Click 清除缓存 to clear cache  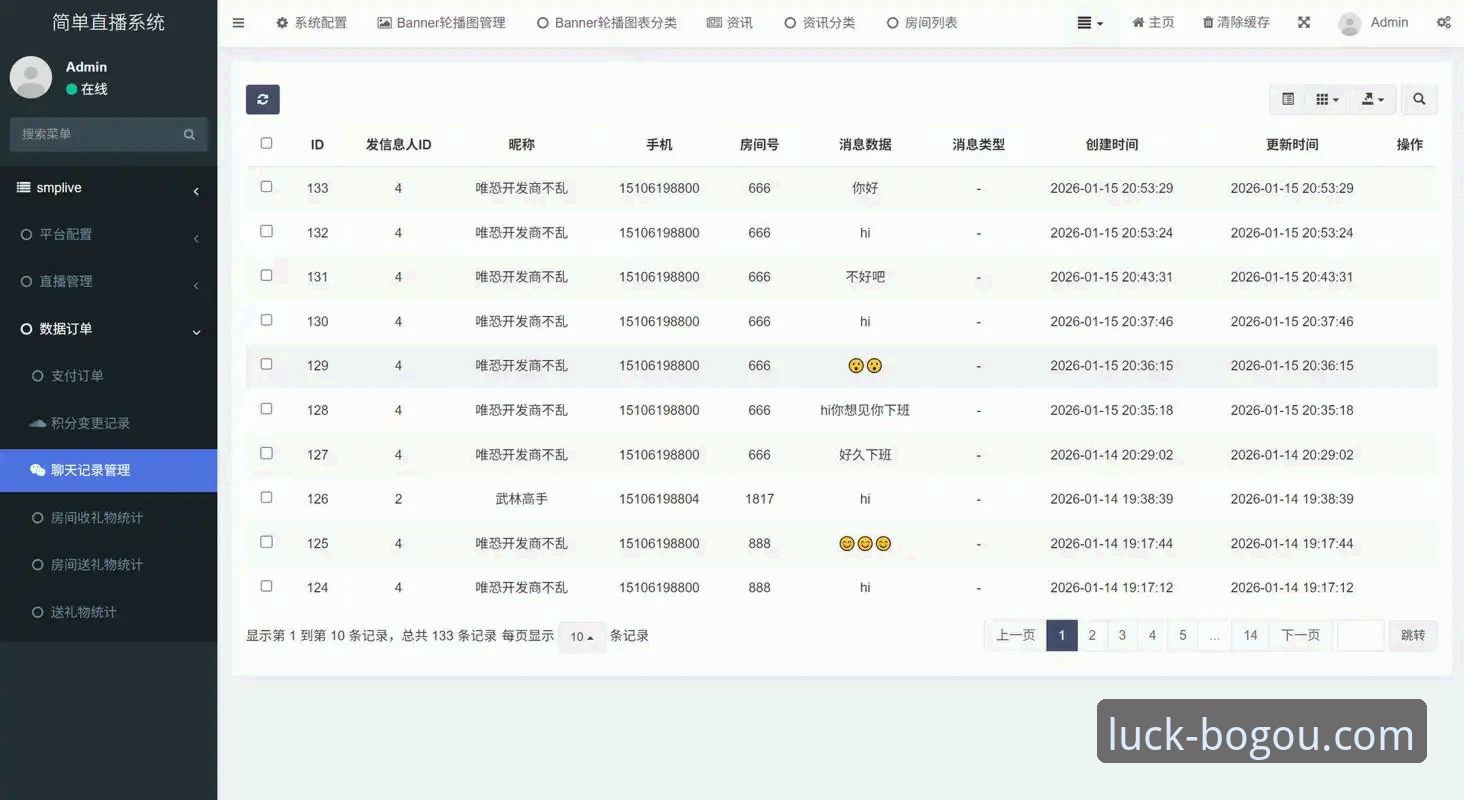point(1236,23)
